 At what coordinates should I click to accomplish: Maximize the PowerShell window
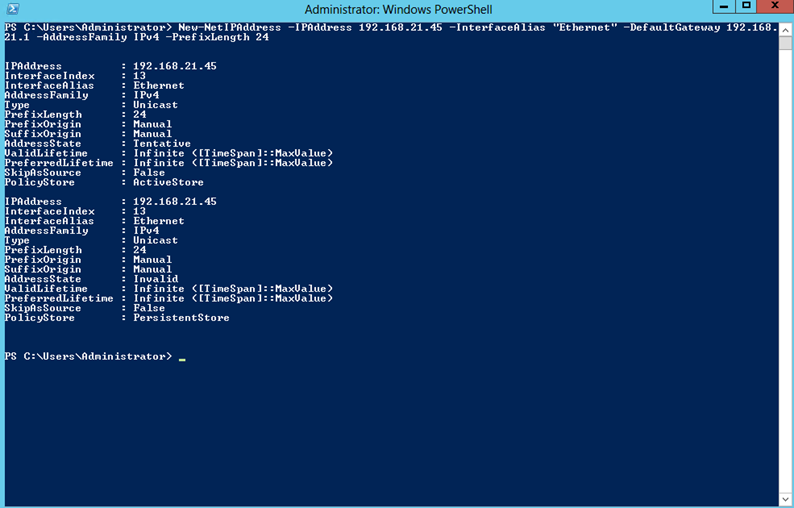click(746, 6)
